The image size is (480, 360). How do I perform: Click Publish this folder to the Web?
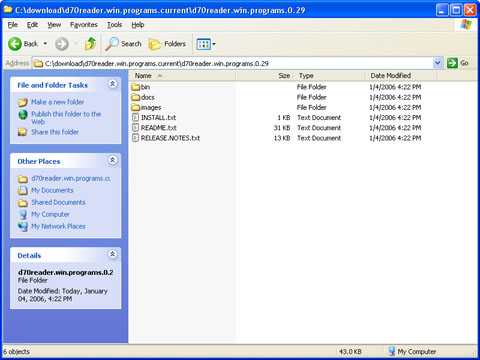point(66,118)
